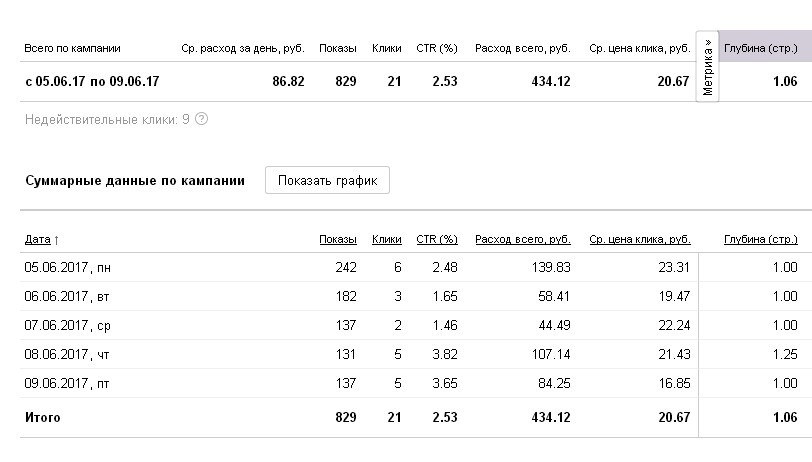Sort table by Показы column
The image size is (812, 462).
[x=338, y=240]
